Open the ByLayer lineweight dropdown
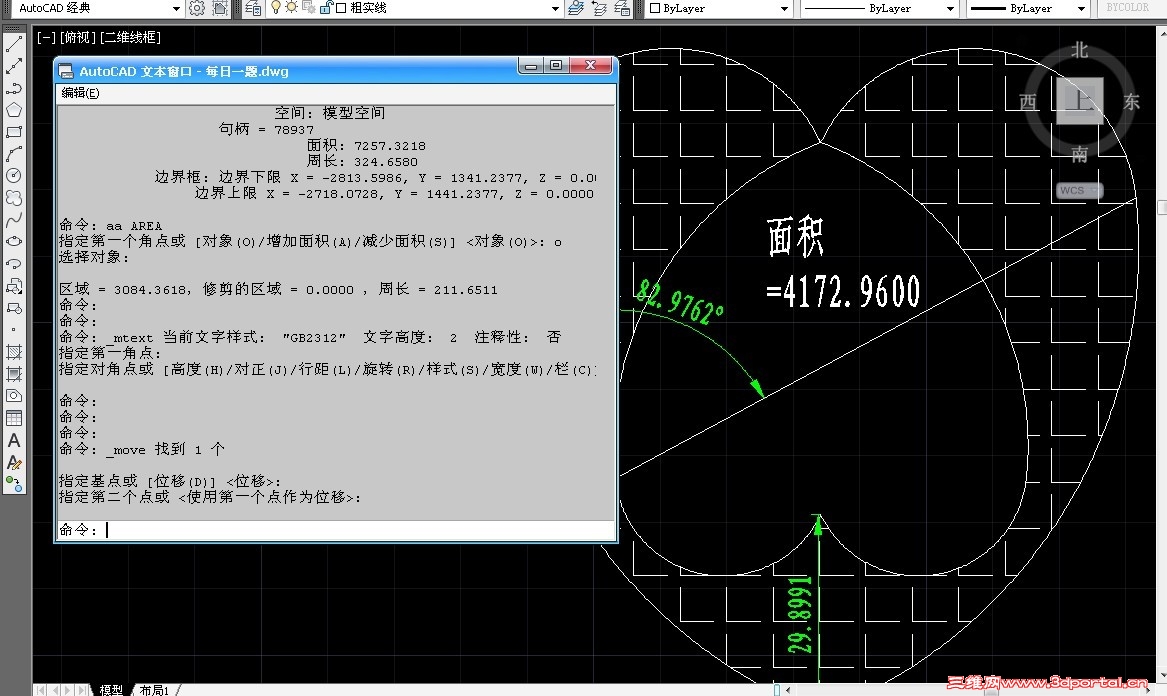The image size is (1167, 696). [1081, 8]
